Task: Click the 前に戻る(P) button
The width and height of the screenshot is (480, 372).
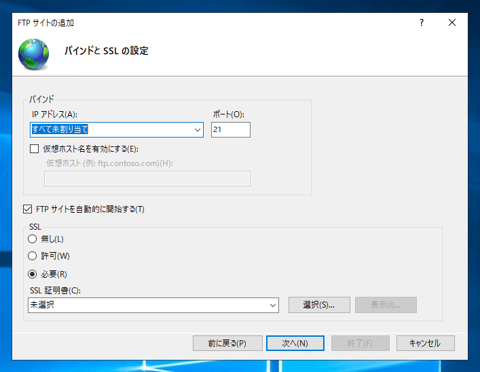Action: coord(227,343)
